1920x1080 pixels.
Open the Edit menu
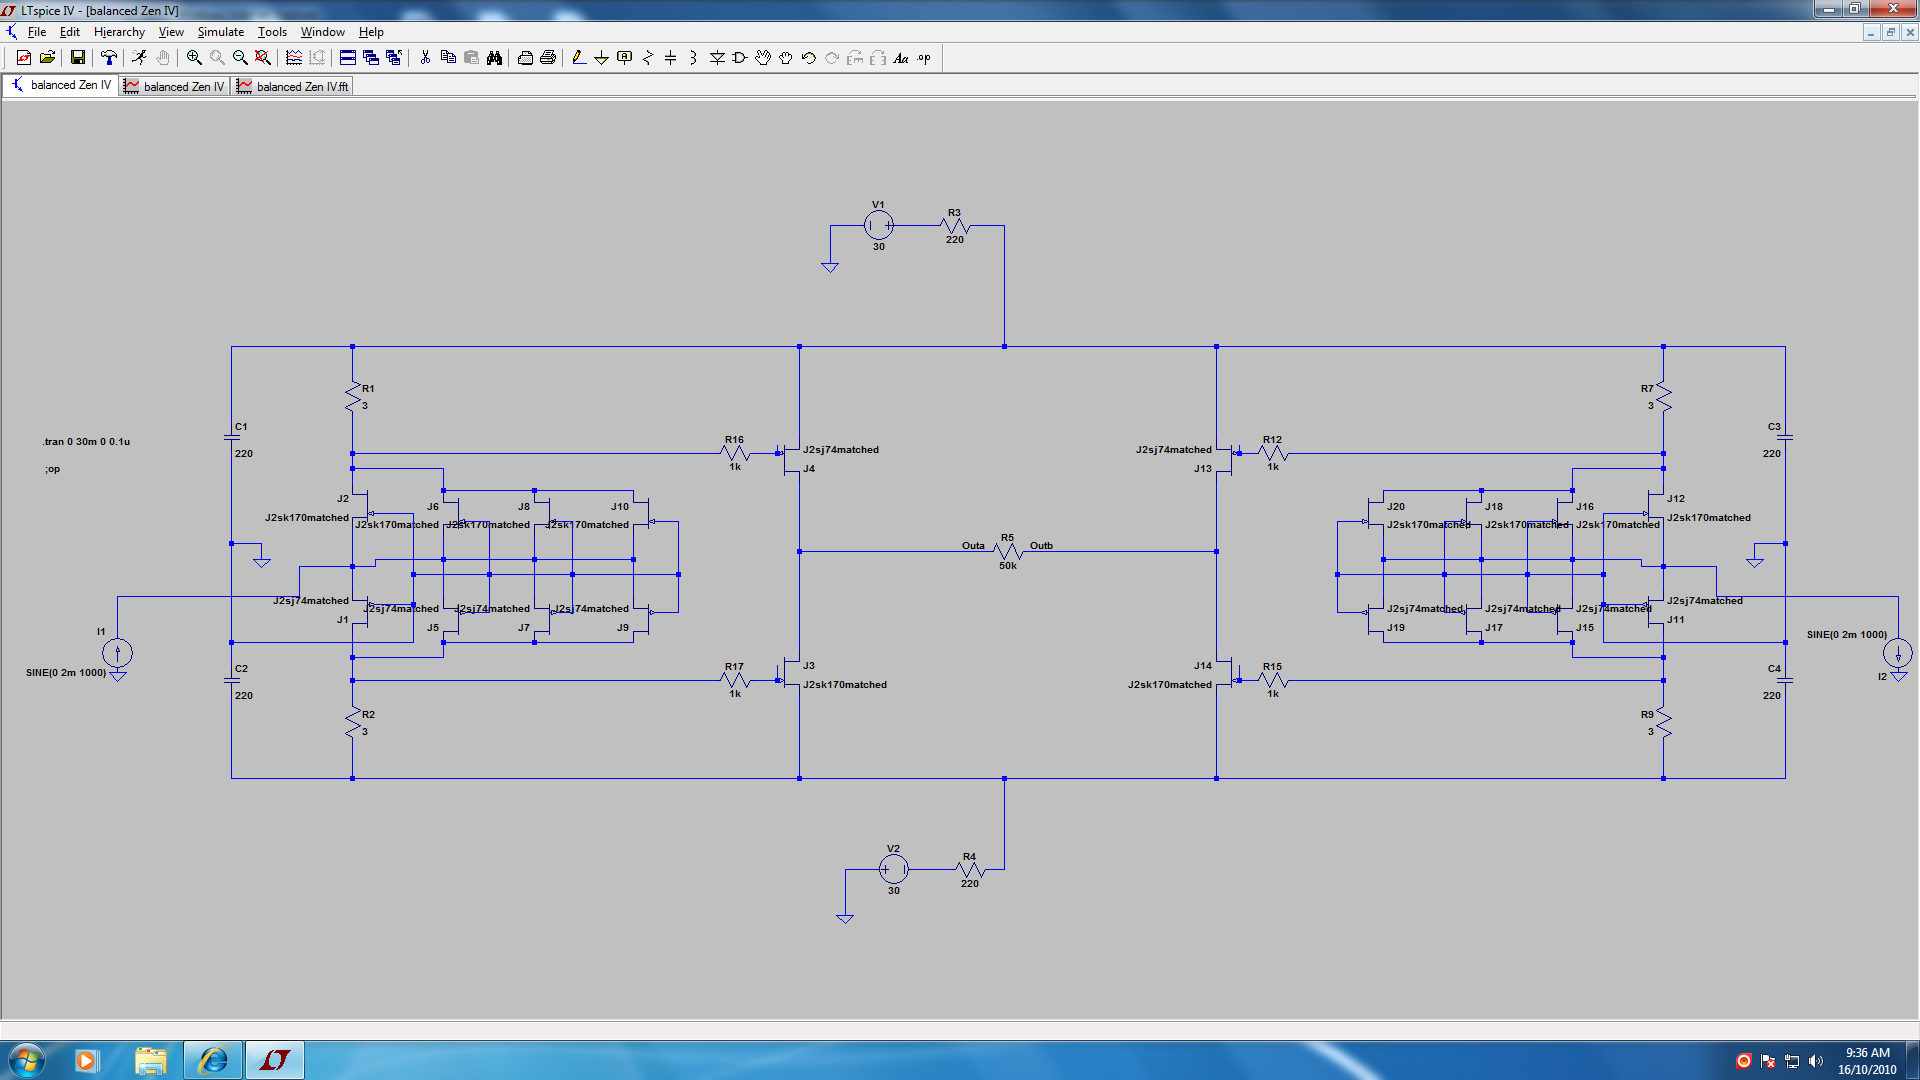click(70, 32)
